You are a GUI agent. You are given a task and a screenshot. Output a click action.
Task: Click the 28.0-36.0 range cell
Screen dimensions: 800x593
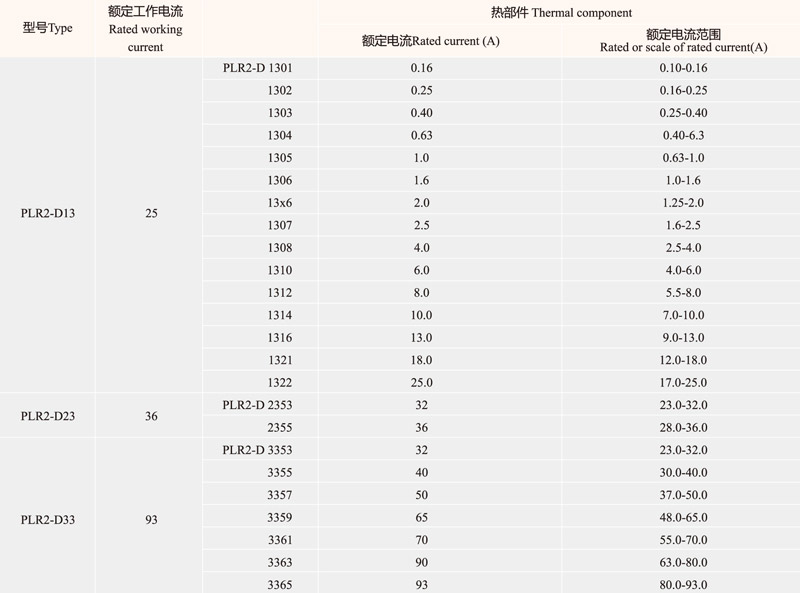683,427
